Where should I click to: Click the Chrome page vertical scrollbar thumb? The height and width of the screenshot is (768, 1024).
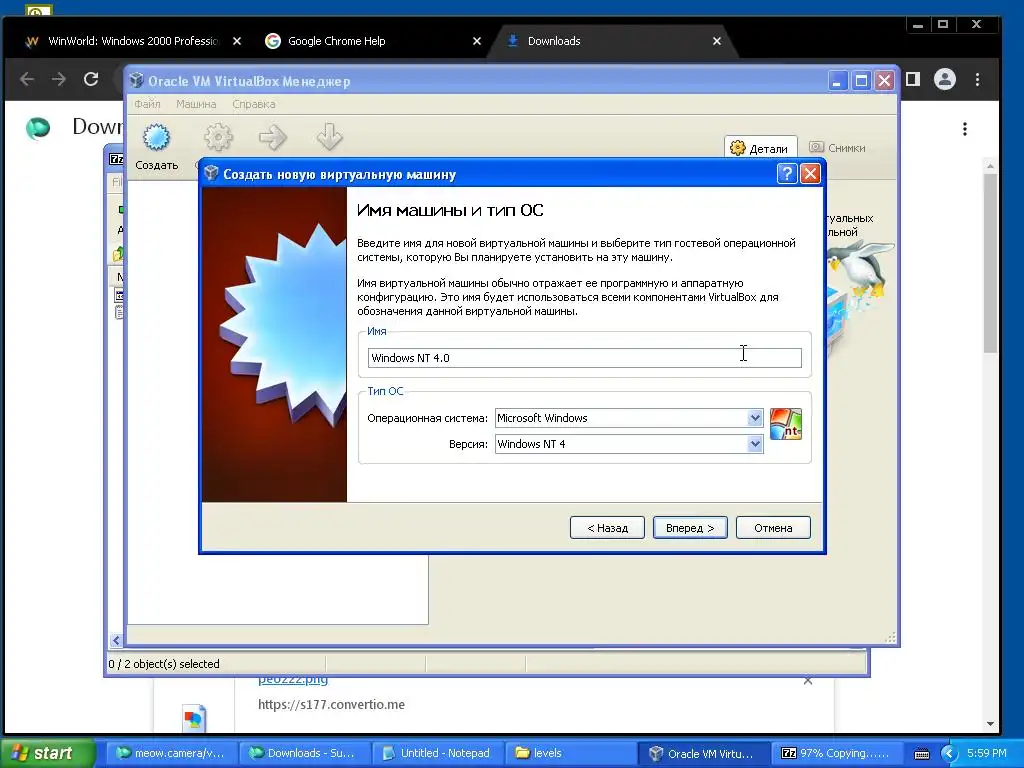coord(990,261)
